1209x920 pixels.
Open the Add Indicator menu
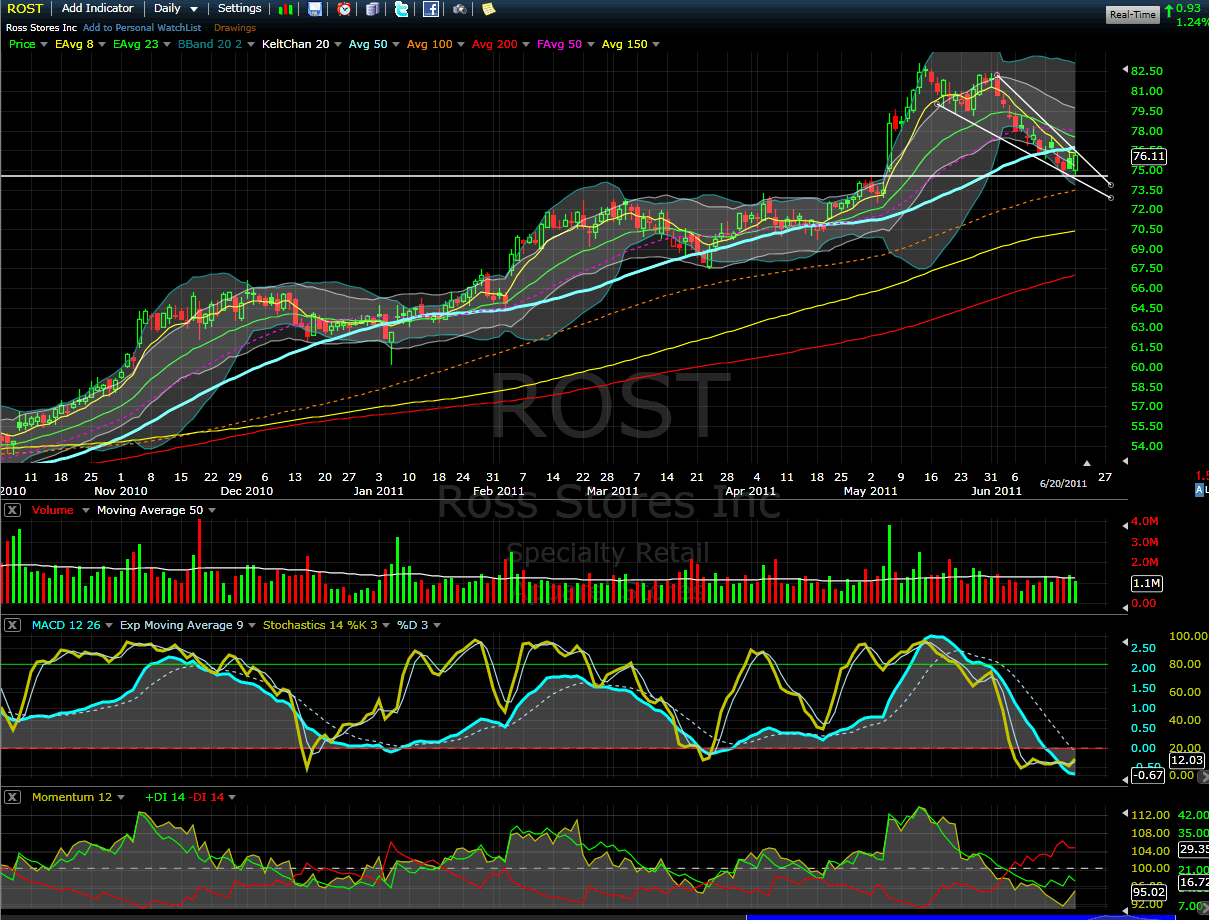pos(97,9)
